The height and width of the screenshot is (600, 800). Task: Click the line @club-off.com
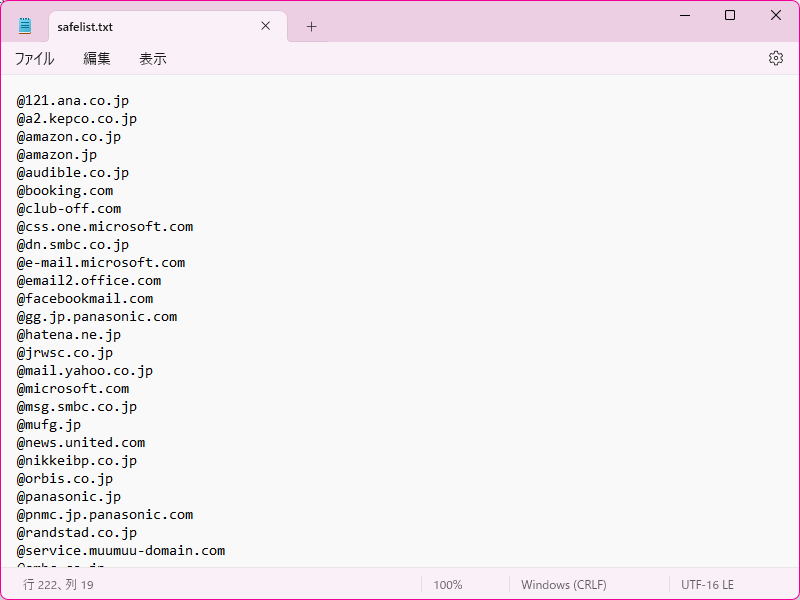(68, 209)
